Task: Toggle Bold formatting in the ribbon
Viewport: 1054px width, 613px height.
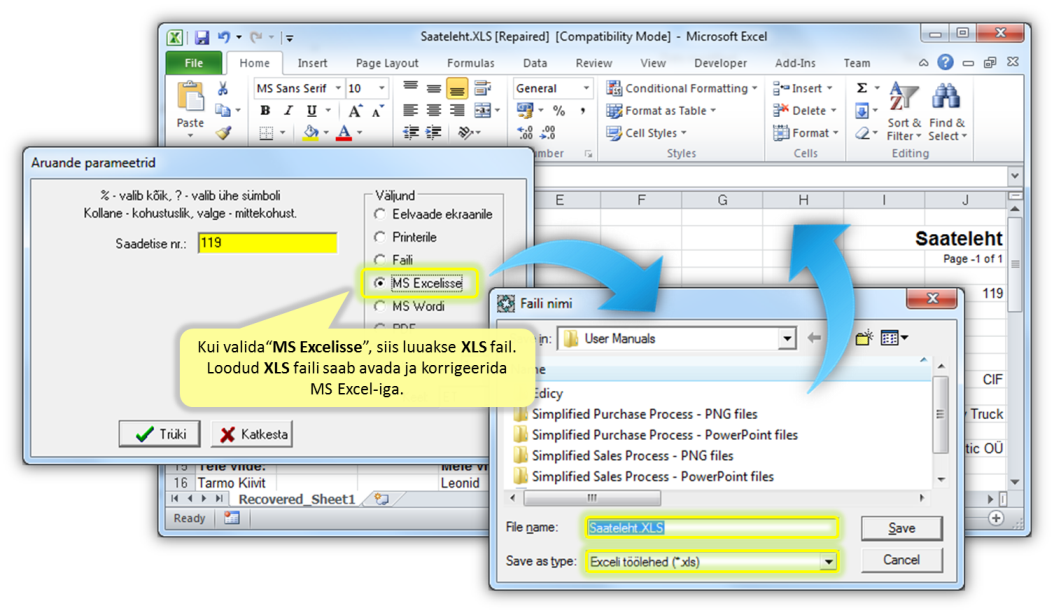Action: [265, 111]
